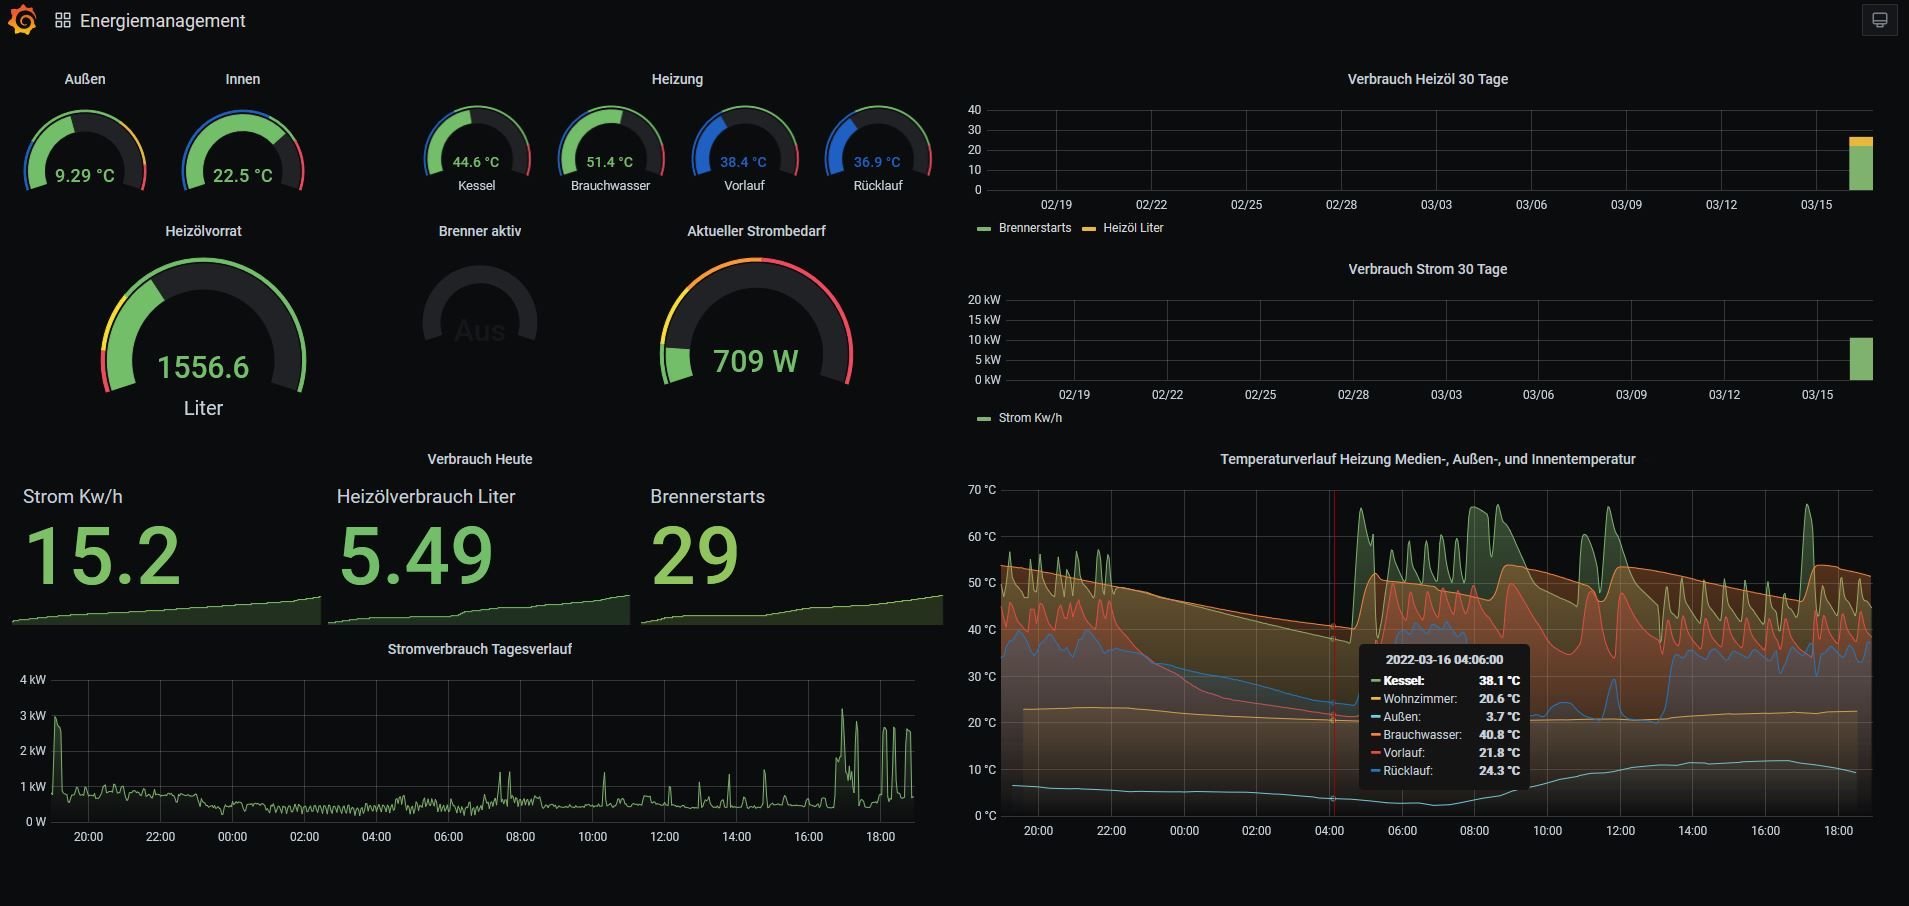Click the Heizölverbrauch Liter 5.49 stat

tap(479, 555)
